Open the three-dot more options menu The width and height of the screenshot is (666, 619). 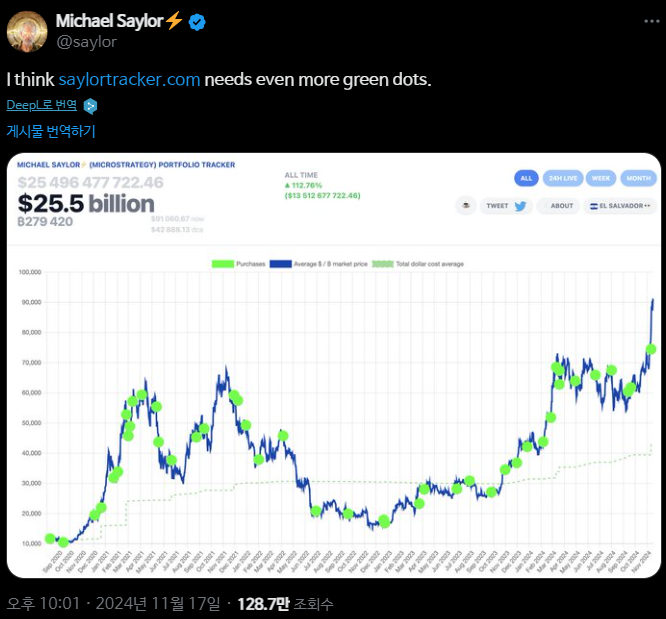coord(652,21)
